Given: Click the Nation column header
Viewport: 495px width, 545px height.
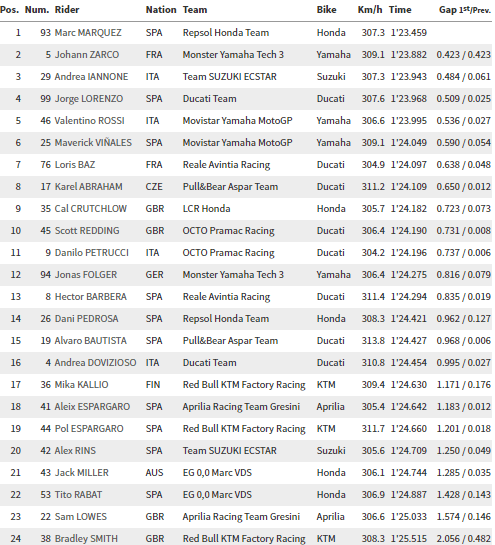Looking at the screenshot, I should tap(161, 9).
